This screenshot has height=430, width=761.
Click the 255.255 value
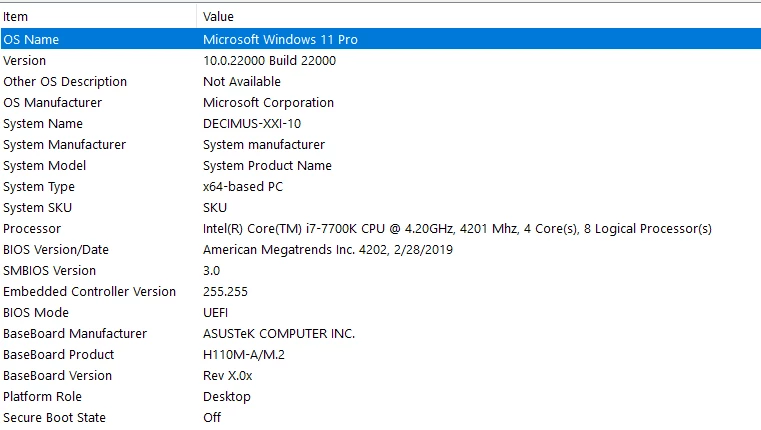click(x=225, y=292)
